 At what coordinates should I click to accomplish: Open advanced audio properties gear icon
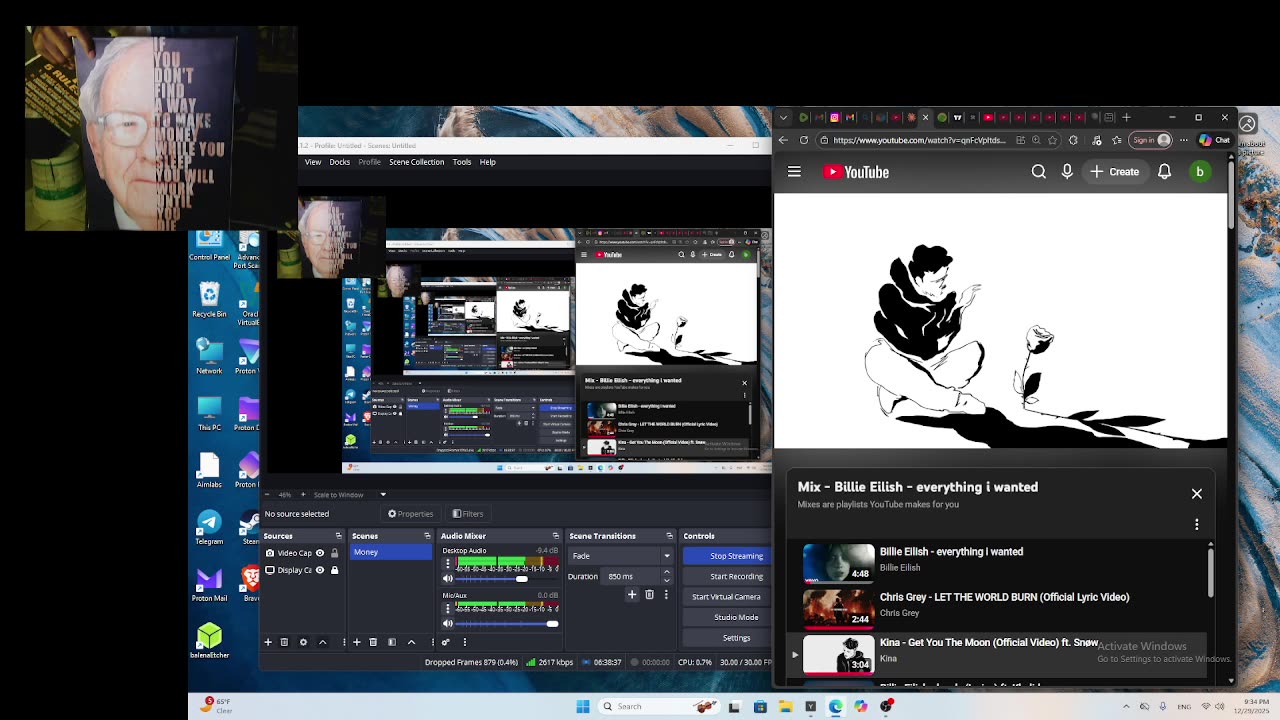pyautogui.click(x=446, y=642)
